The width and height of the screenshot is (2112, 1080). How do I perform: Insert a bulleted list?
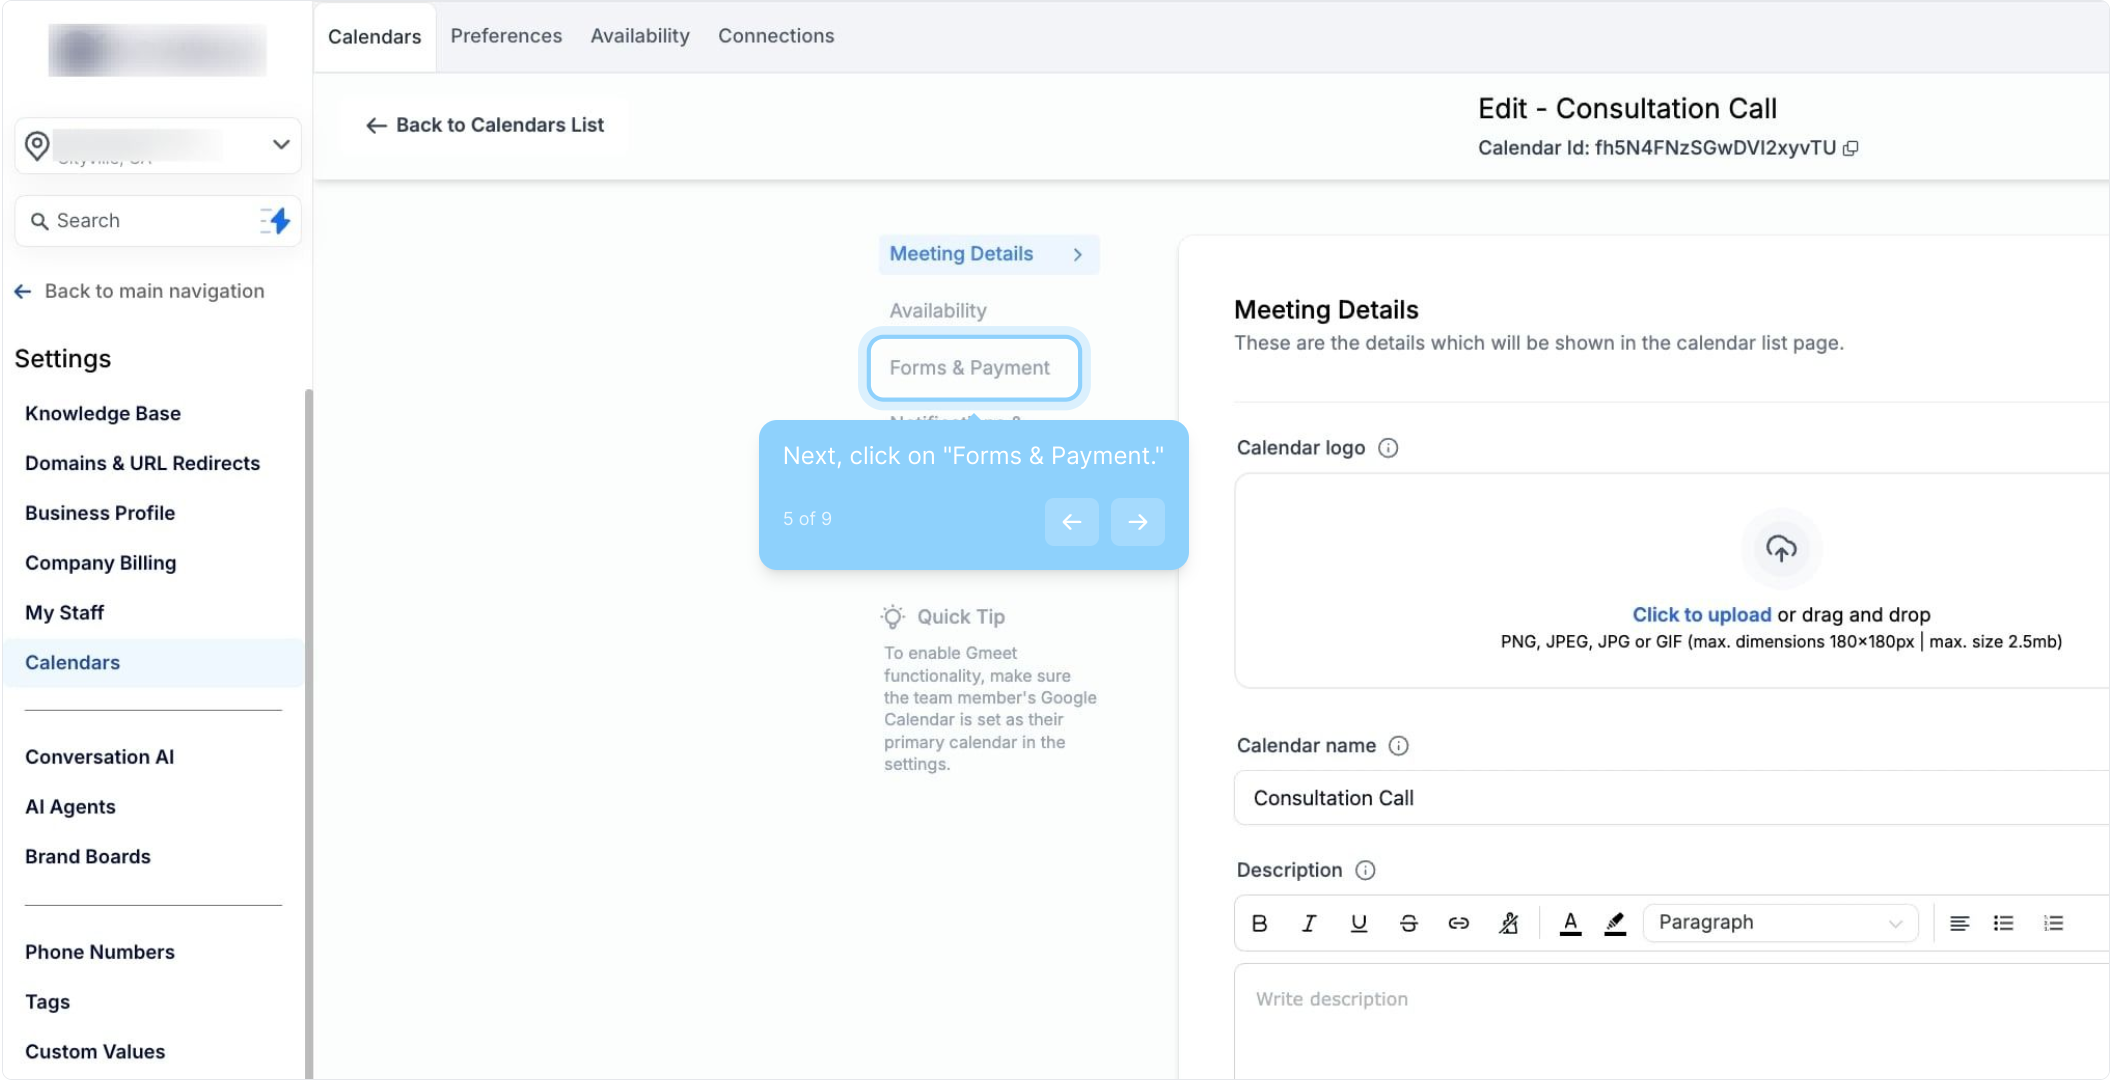pos(2003,923)
